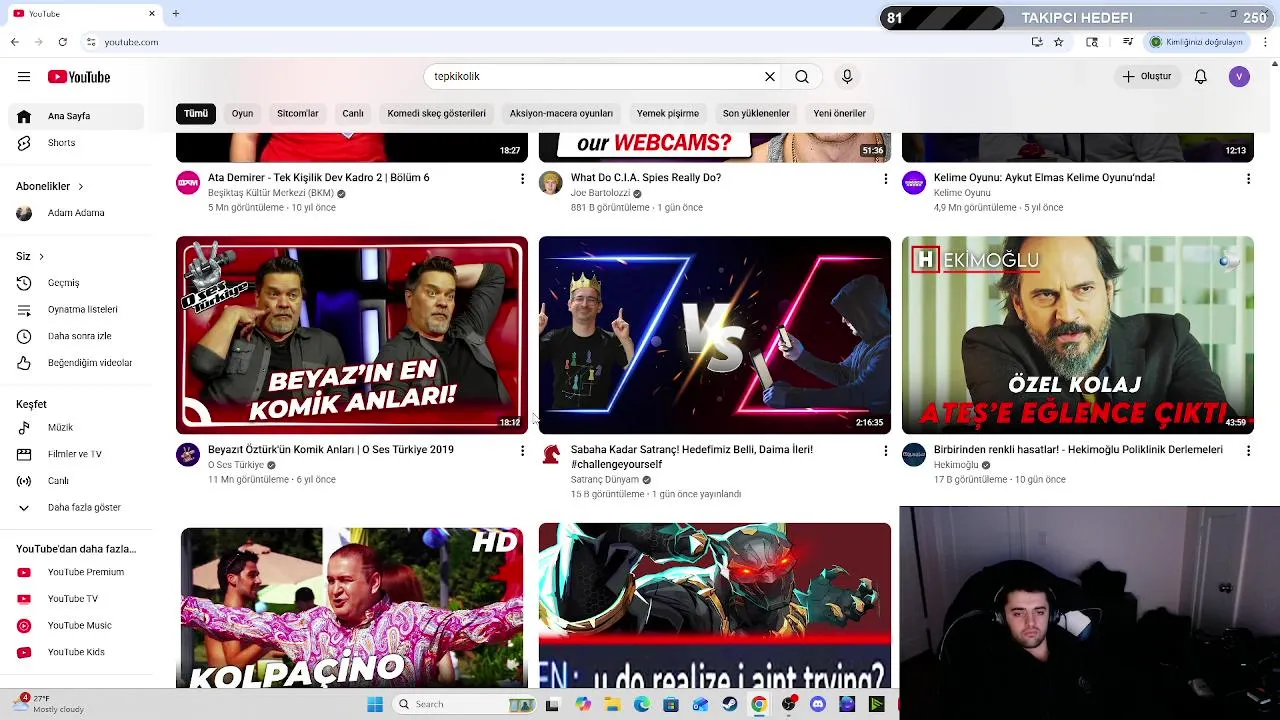1280x720 pixels.
Task: Open the O Ses Türkiye channel avatar
Action: click(x=188, y=455)
